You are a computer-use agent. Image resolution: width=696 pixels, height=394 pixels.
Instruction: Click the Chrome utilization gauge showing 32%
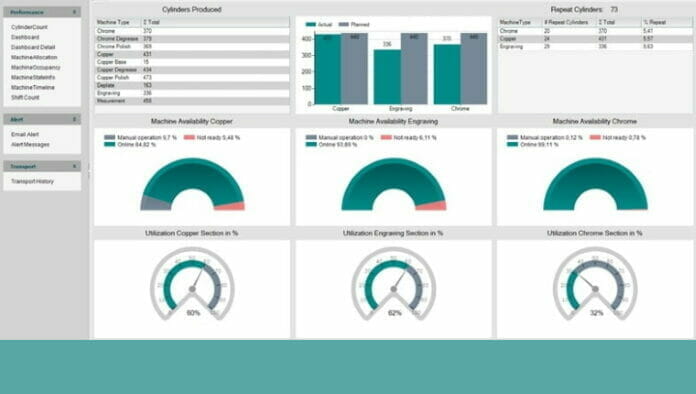click(595, 284)
